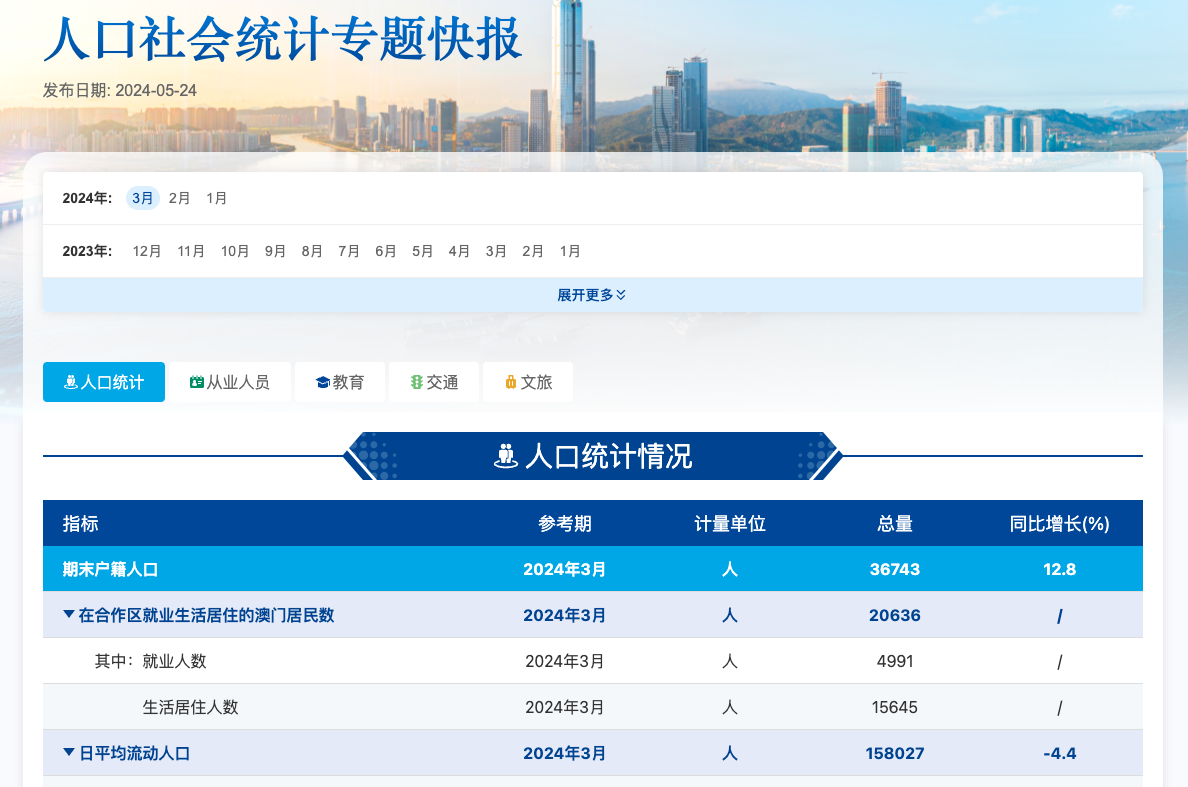Open the 从业人员 tab
Image resolution: width=1188 pixels, height=787 pixels.
coord(230,383)
